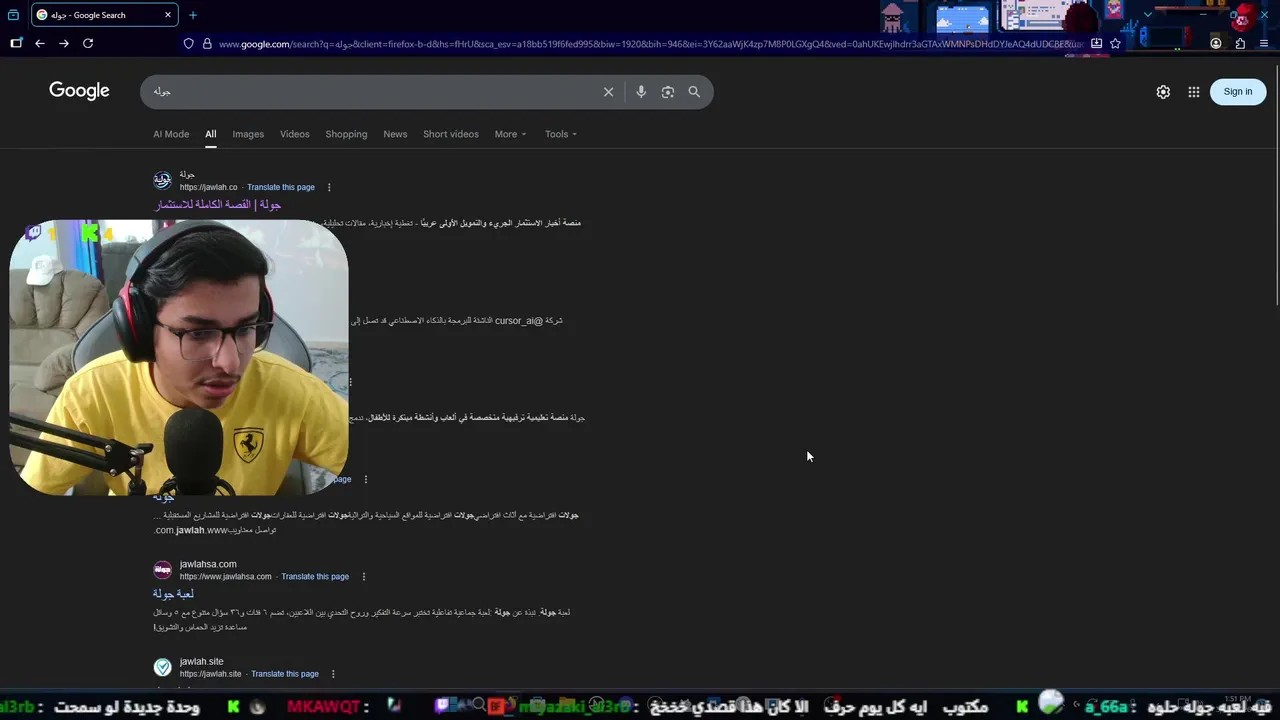Open a new browser tab

(x=193, y=15)
